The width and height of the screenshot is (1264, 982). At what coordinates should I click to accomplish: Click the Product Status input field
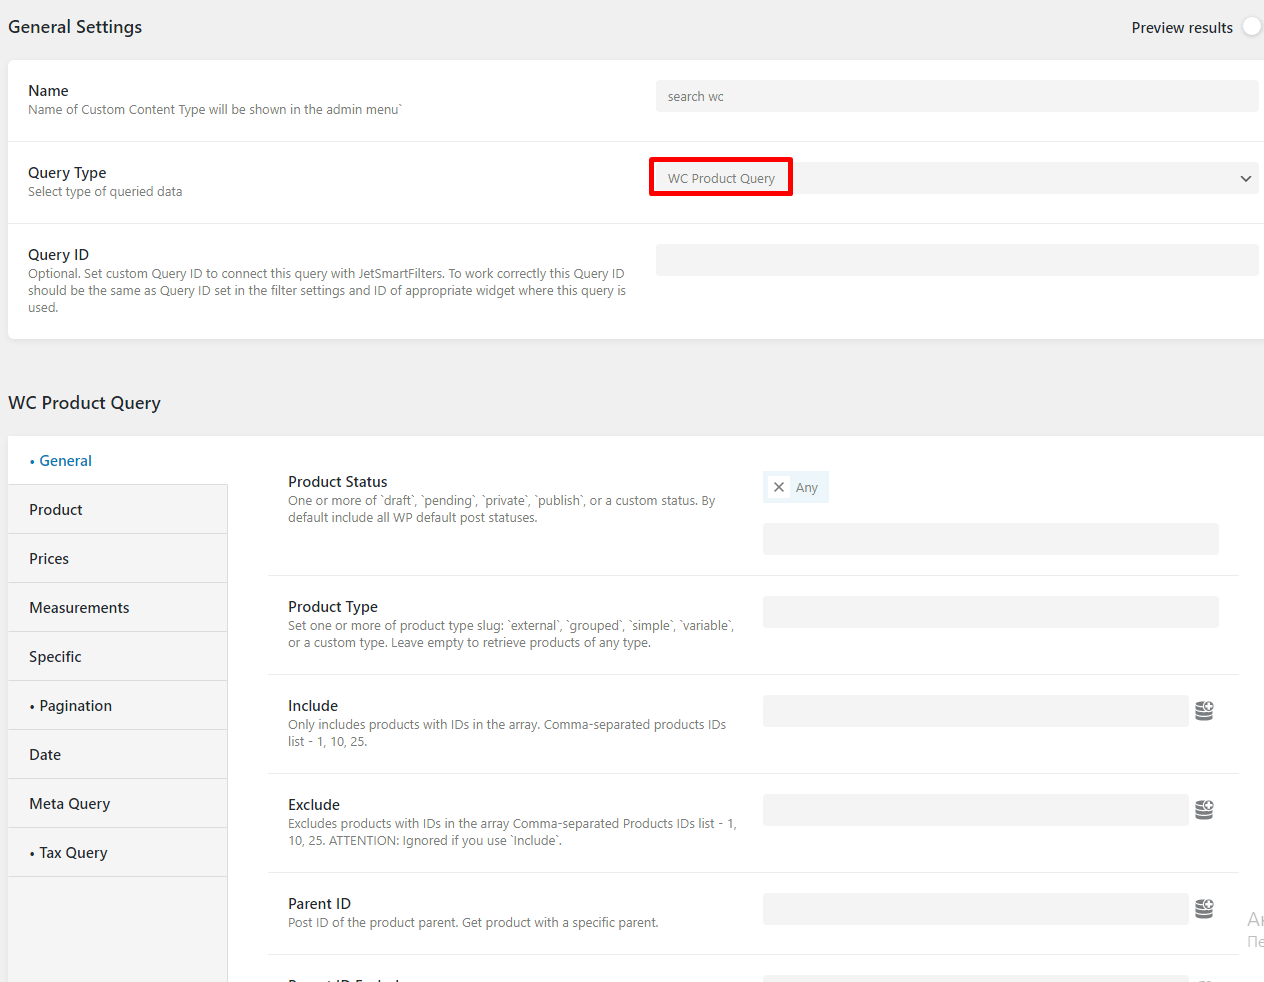click(x=991, y=539)
